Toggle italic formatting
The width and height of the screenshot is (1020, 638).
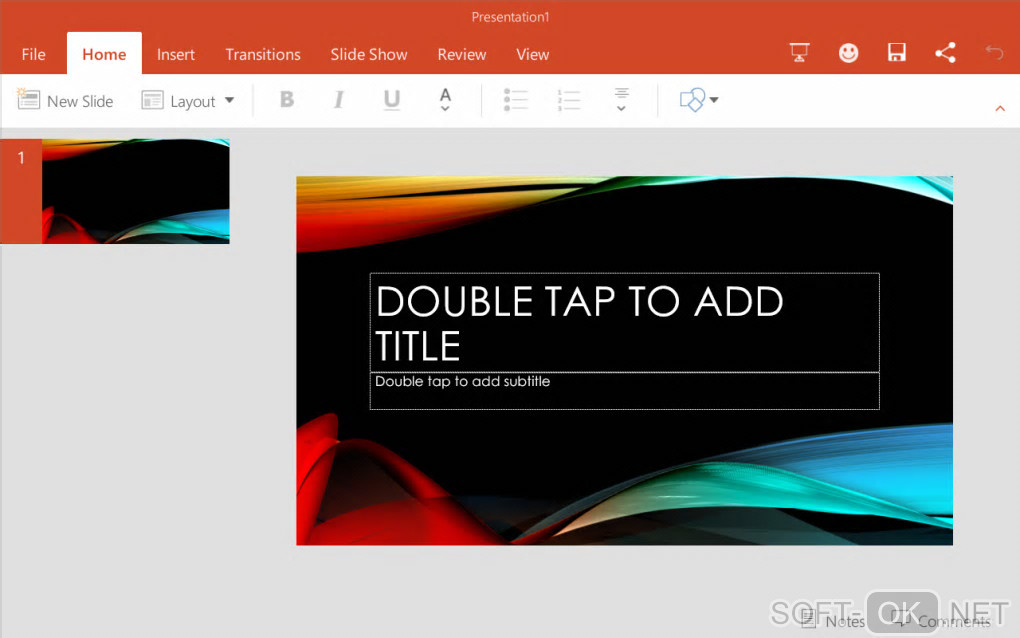pos(339,100)
